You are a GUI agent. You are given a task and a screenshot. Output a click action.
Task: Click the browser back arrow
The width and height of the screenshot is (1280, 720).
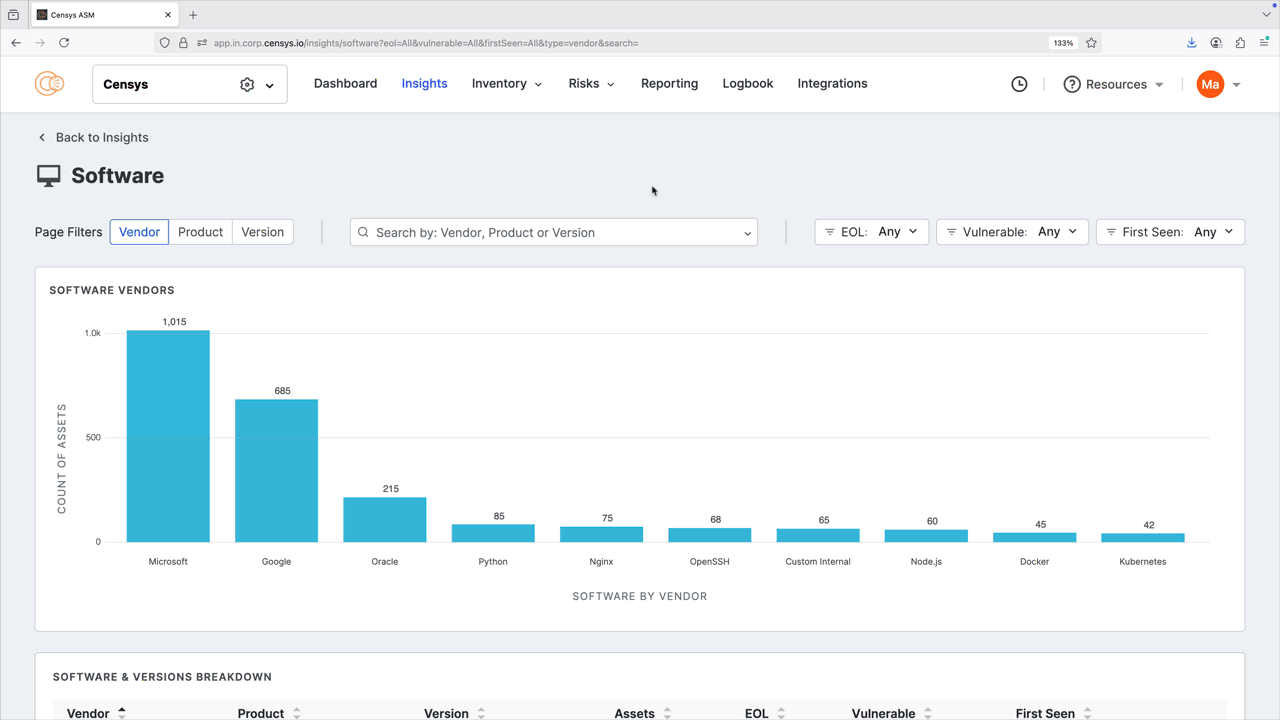16,43
